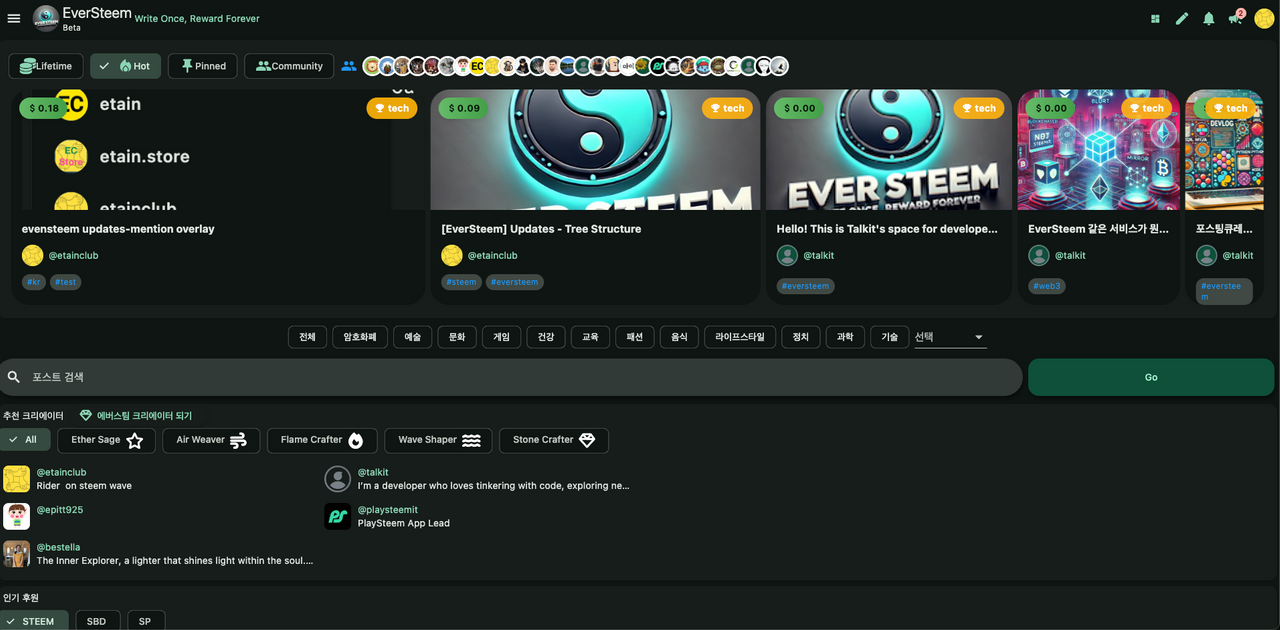Open @playsteemit creator profile

tap(388, 510)
